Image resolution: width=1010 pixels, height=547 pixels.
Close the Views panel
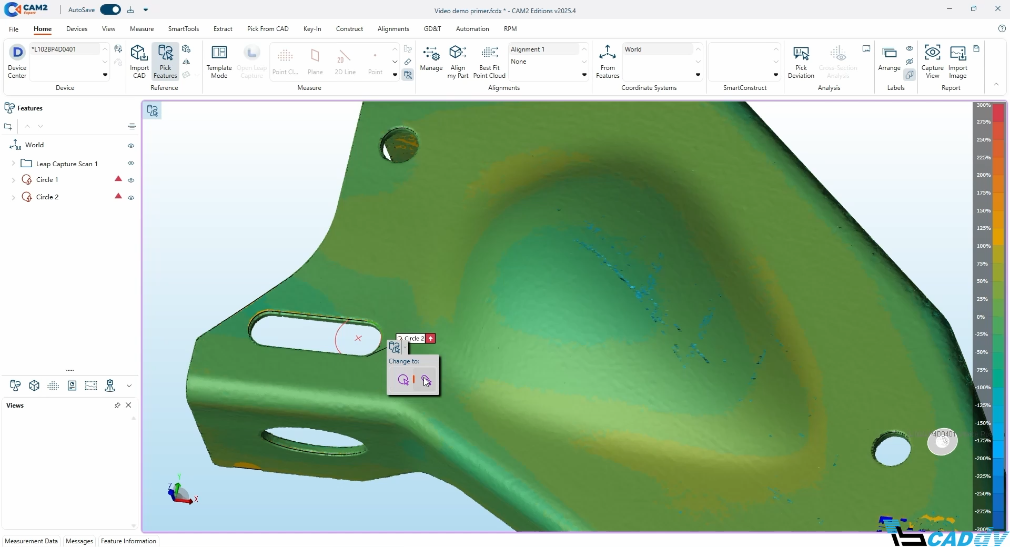point(128,405)
